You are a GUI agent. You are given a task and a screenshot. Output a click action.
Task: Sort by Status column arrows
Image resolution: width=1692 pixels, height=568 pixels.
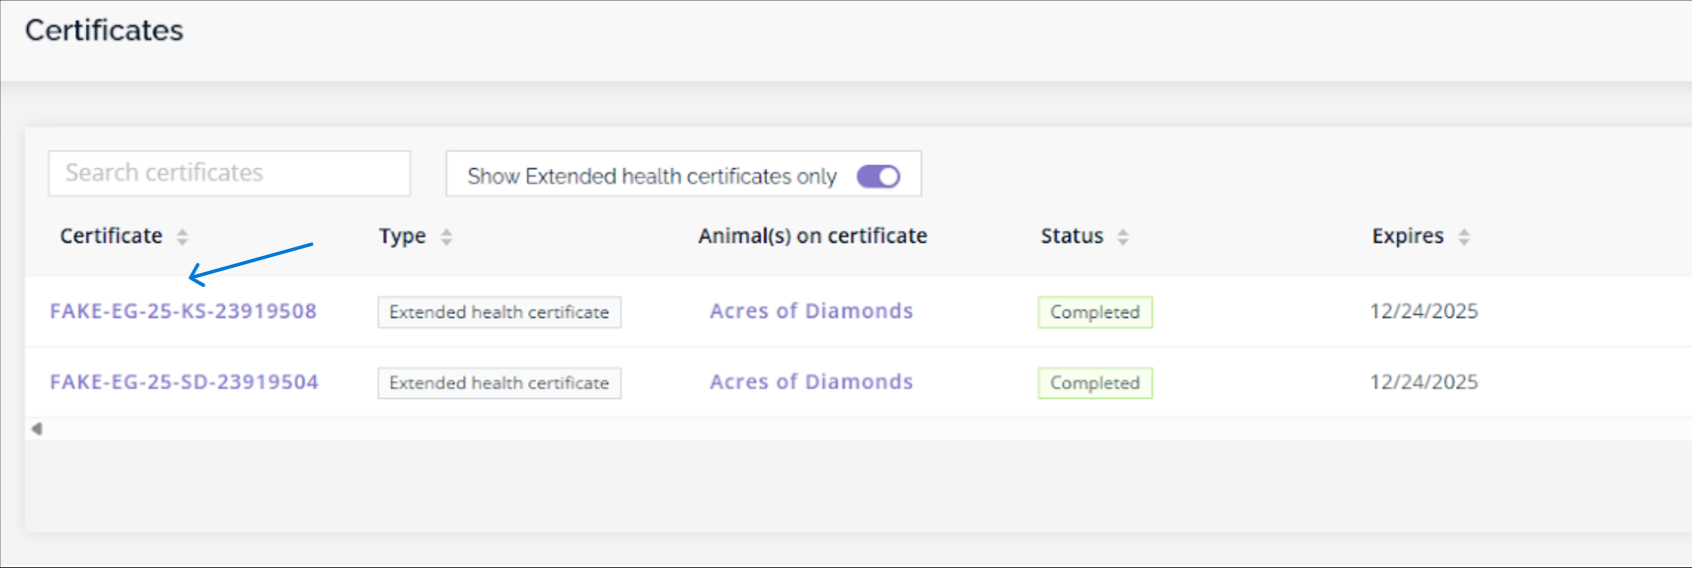pos(1123,237)
